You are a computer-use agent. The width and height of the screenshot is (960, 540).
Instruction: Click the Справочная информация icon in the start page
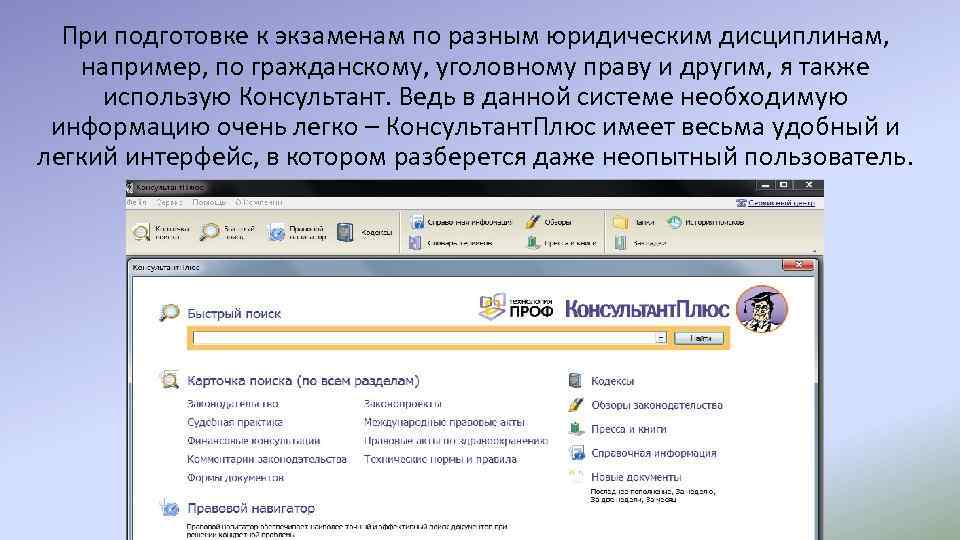(576, 453)
